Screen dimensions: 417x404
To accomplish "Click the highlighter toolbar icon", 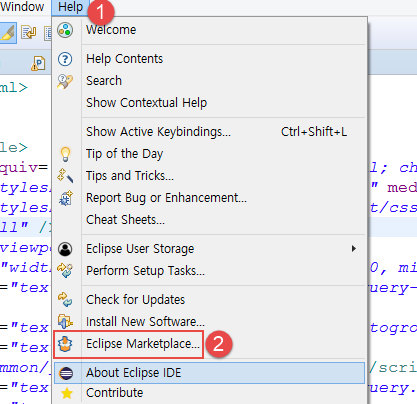I will (x=7, y=33).
